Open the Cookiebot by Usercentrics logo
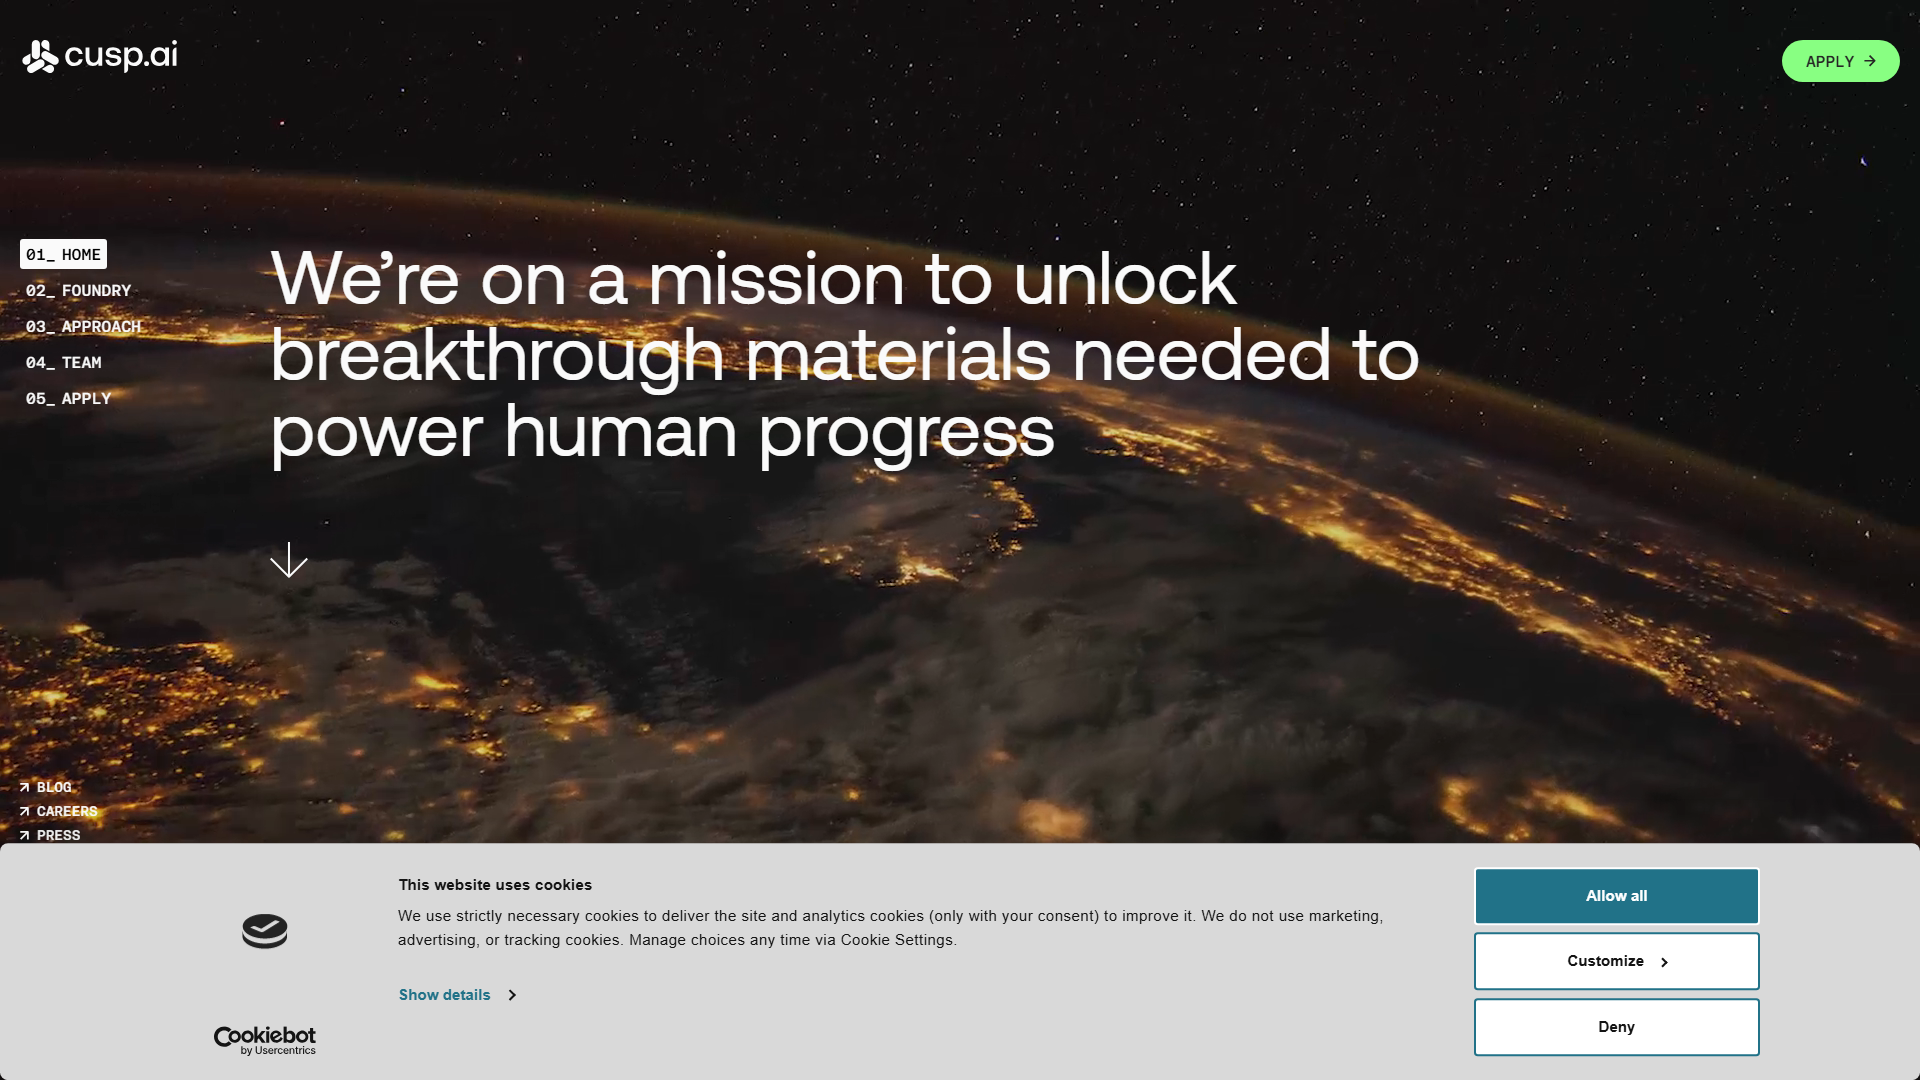 coord(265,1040)
